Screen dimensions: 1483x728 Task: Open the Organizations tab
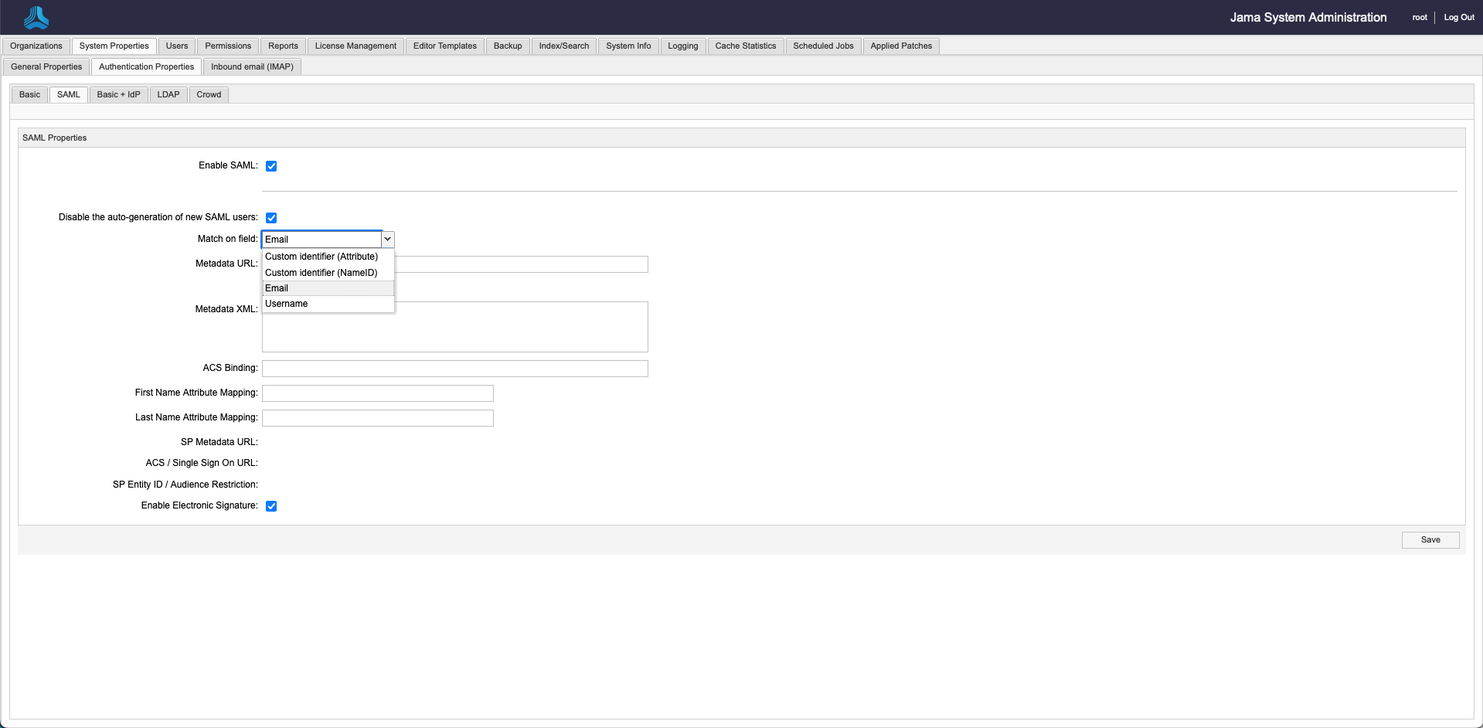point(36,46)
